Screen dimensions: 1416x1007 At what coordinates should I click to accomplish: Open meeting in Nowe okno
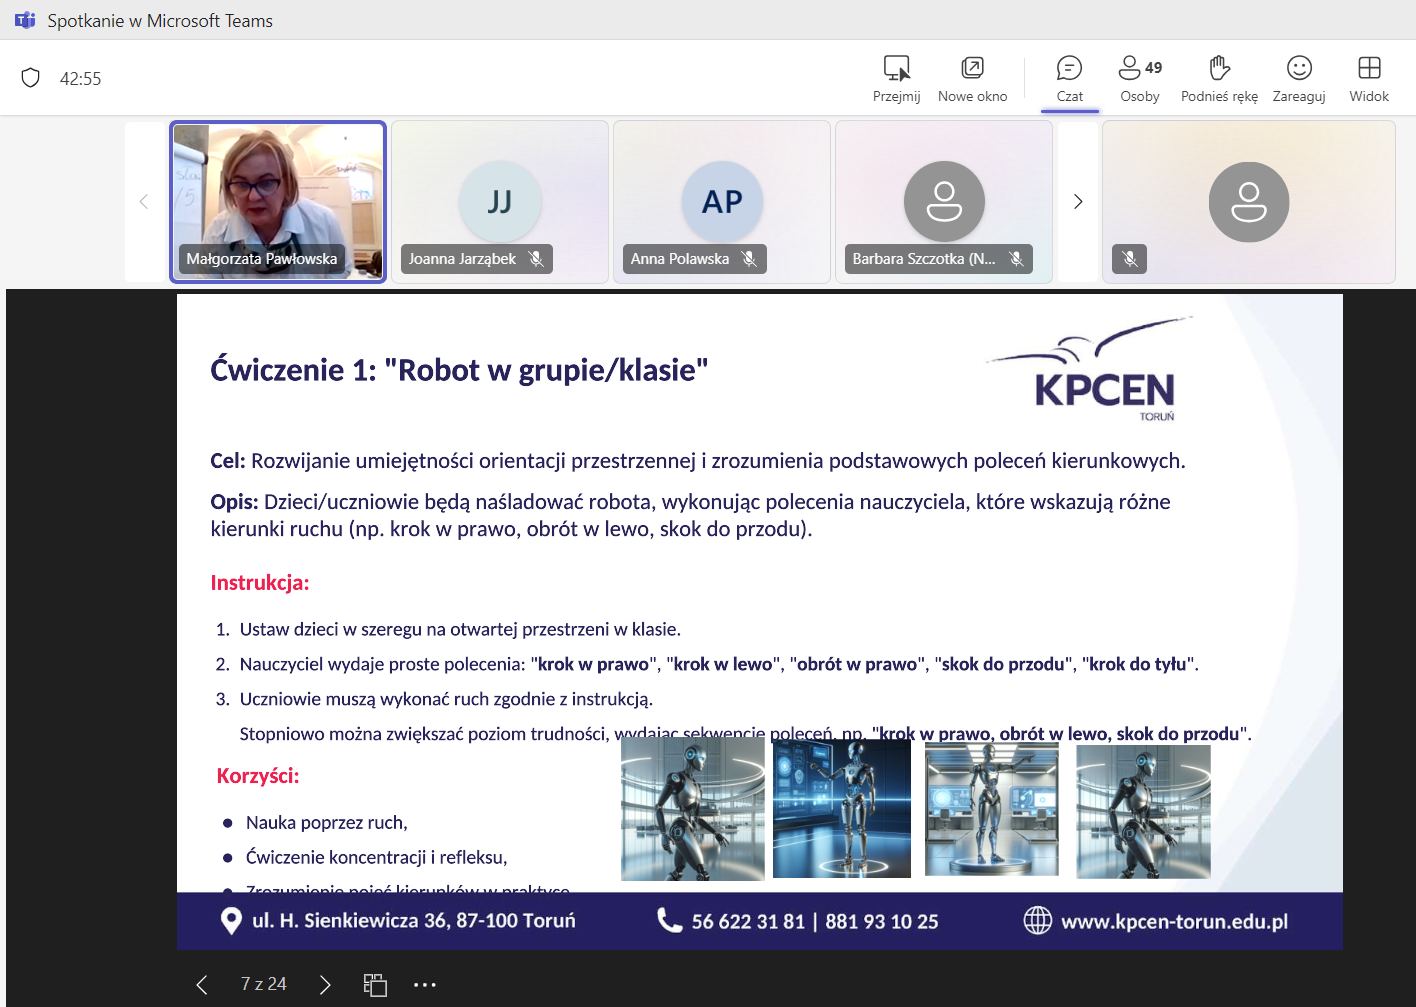click(972, 79)
